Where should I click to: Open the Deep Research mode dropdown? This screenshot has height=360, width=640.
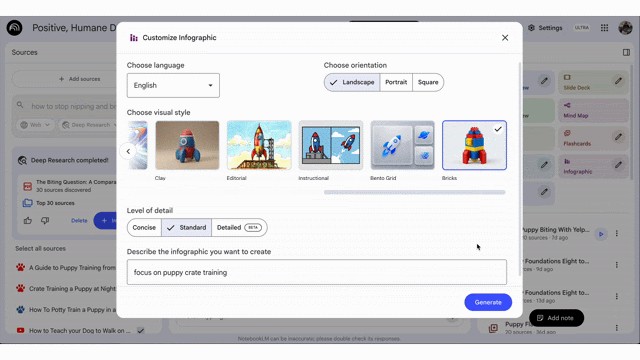(x=88, y=125)
